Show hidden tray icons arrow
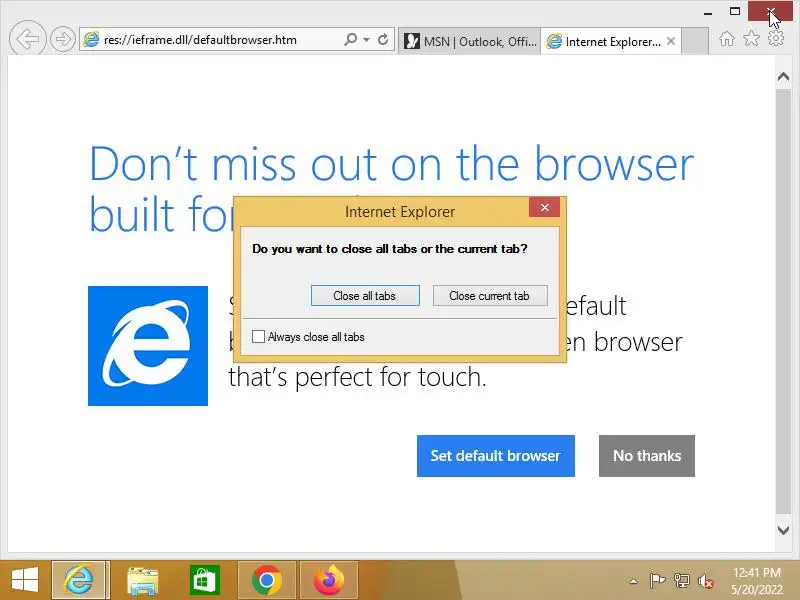The image size is (800, 600). (633, 581)
